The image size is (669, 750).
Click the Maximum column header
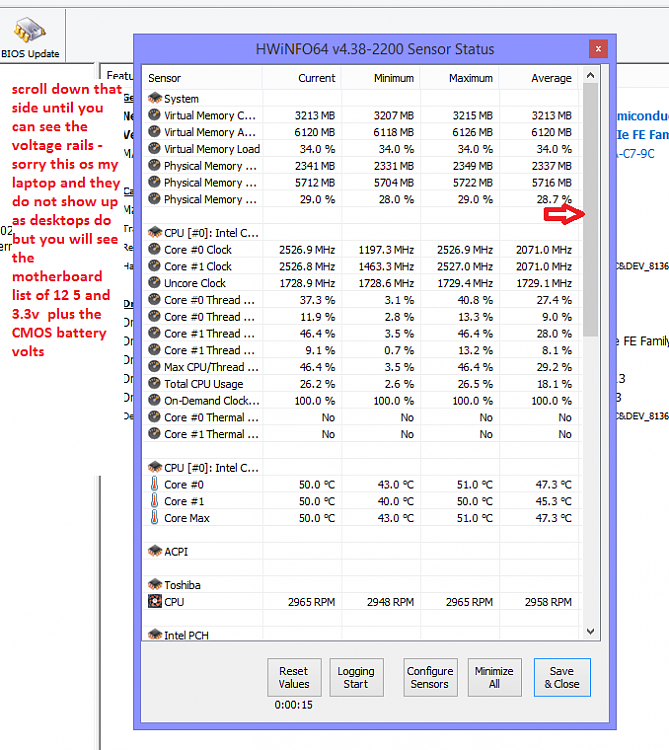460,78
